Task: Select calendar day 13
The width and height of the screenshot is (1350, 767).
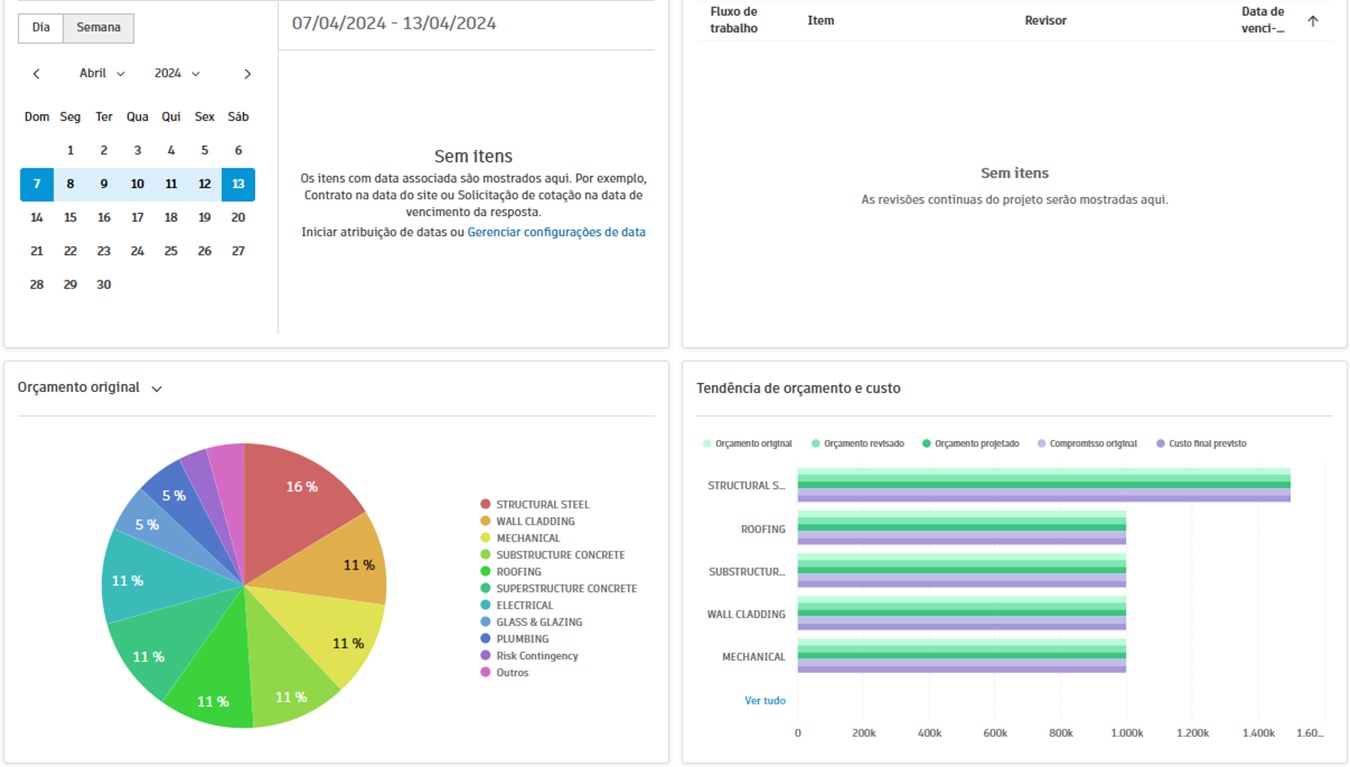Action: (238, 184)
